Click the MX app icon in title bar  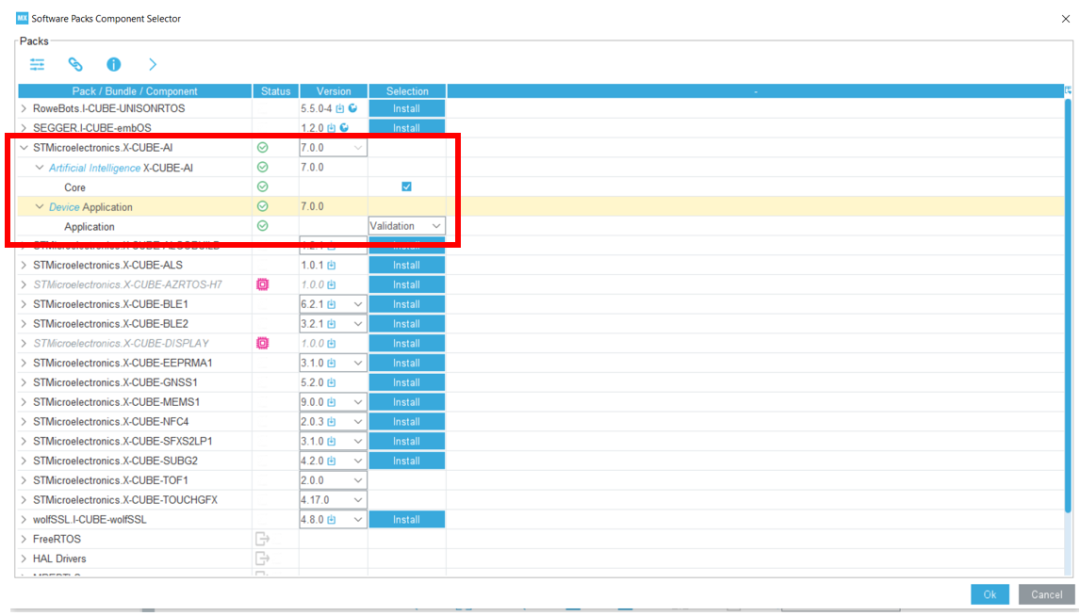click(x=22, y=18)
